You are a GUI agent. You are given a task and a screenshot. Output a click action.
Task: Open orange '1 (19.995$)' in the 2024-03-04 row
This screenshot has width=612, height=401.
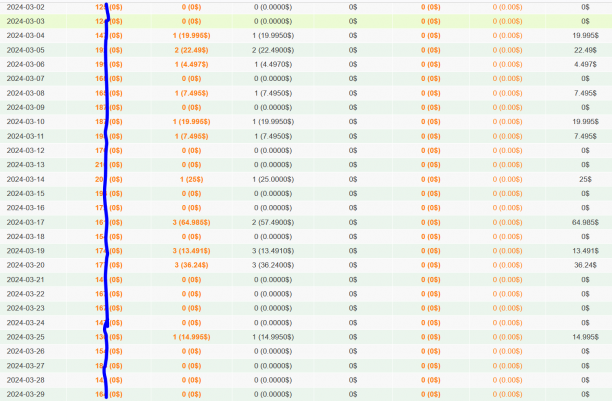[x=191, y=36]
